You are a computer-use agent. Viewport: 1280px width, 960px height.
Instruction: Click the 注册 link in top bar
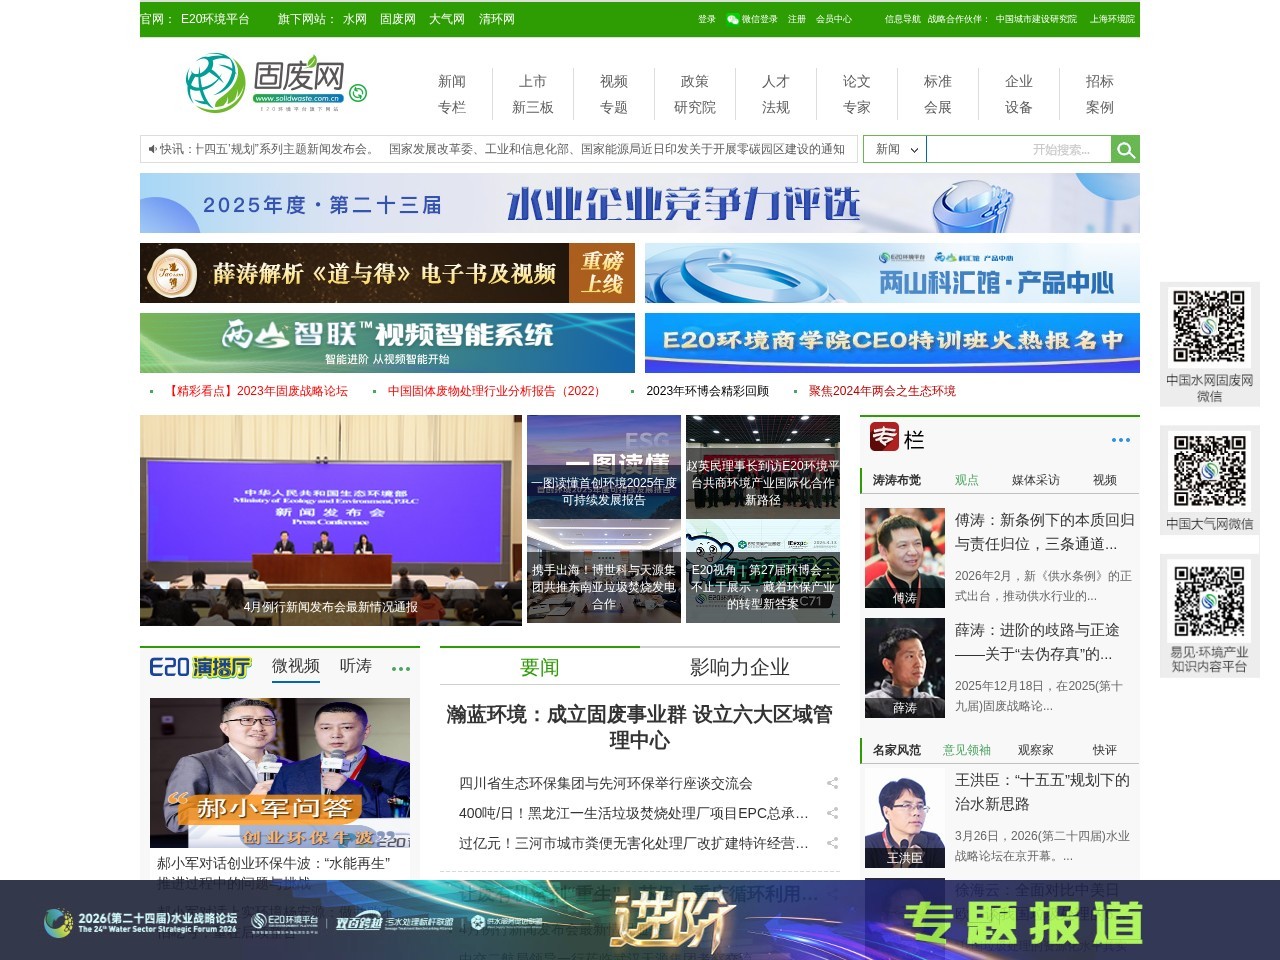click(x=797, y=19)
